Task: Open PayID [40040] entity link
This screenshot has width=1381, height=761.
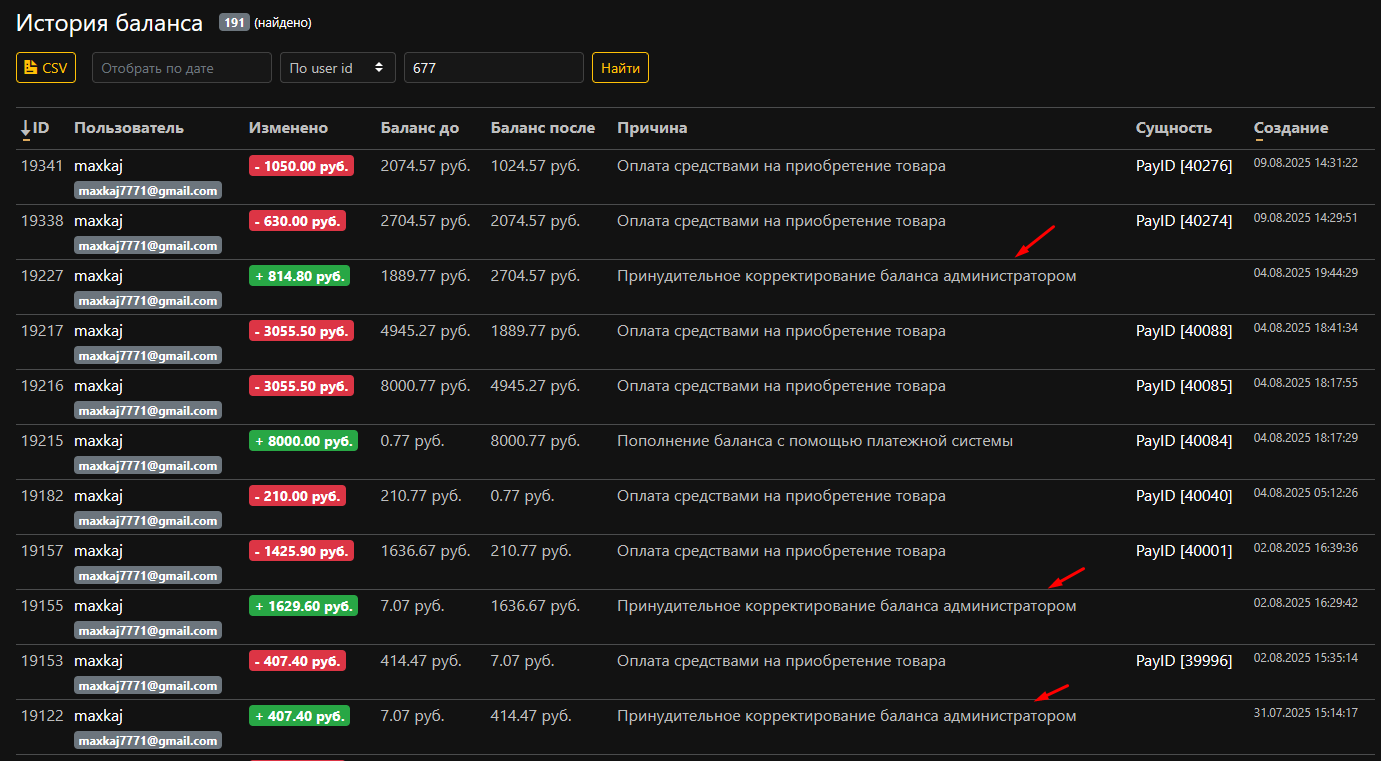Action: [1184, 496]
